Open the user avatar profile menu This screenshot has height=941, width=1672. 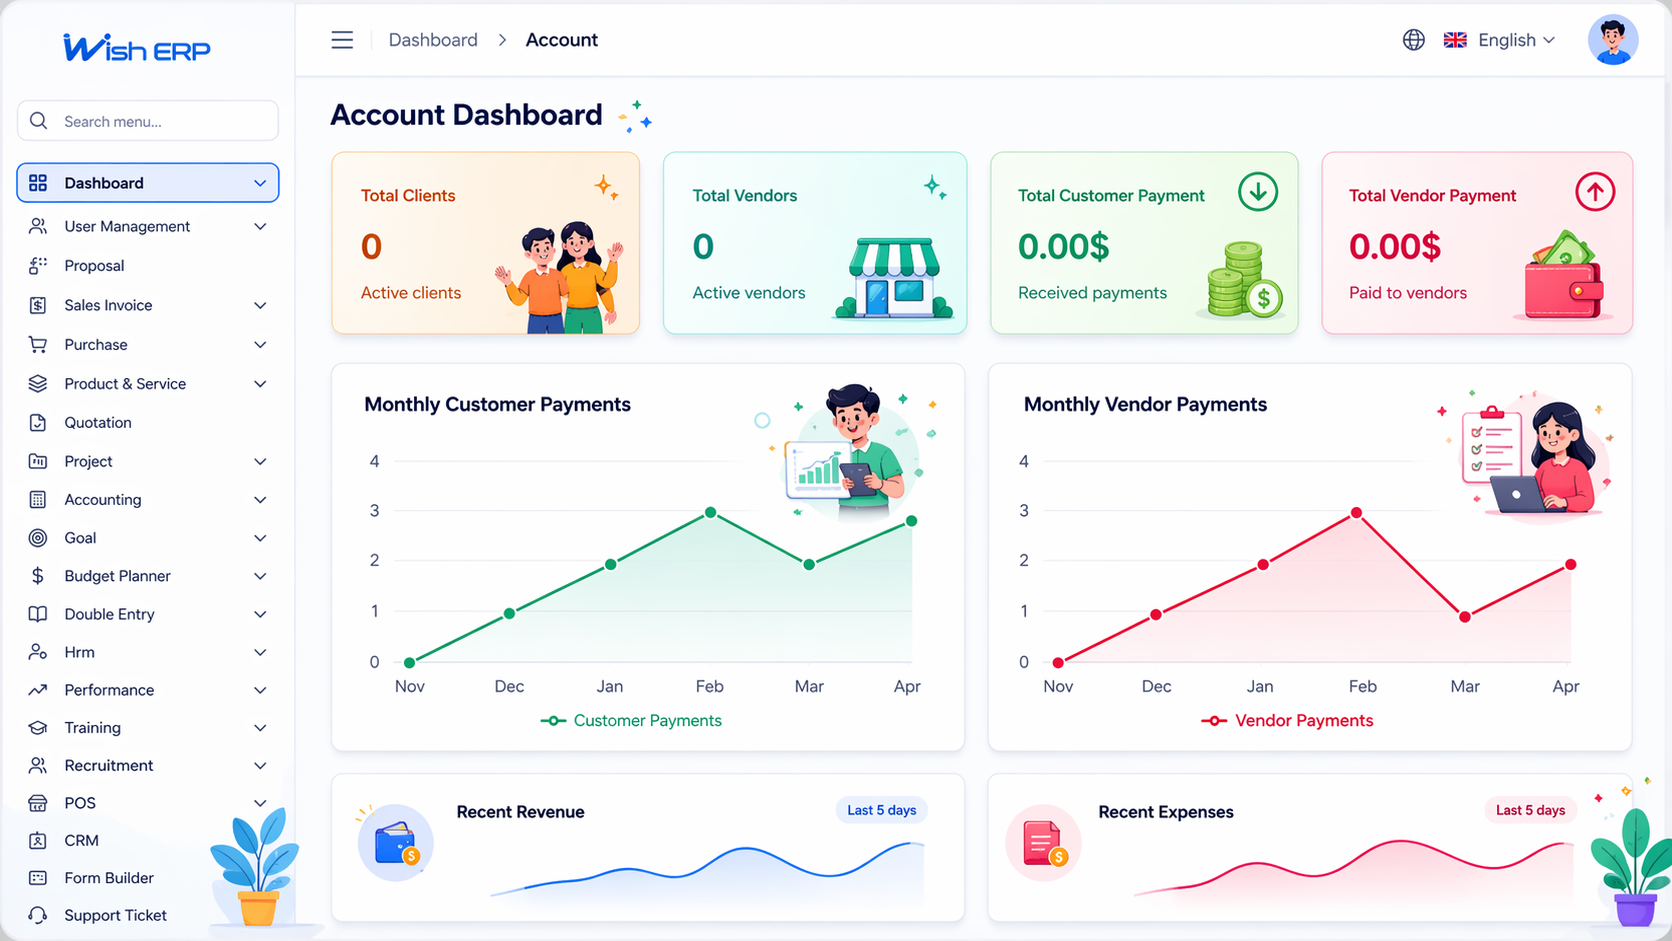1612,41
